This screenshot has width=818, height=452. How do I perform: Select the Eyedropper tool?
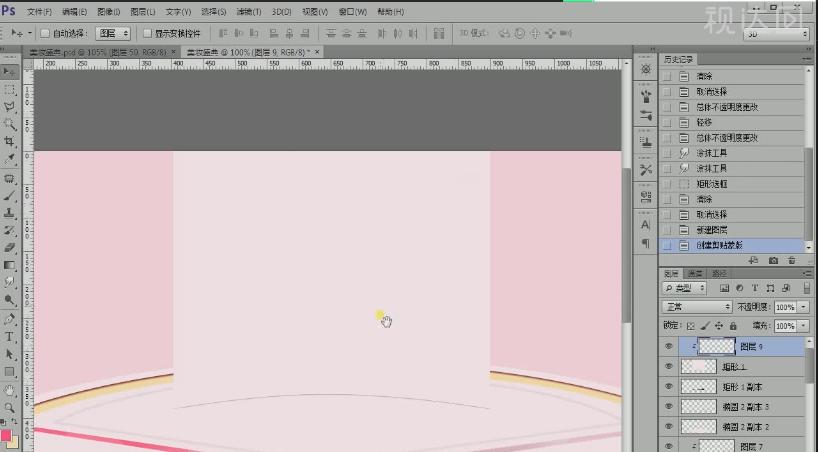[x=9, y=158]
